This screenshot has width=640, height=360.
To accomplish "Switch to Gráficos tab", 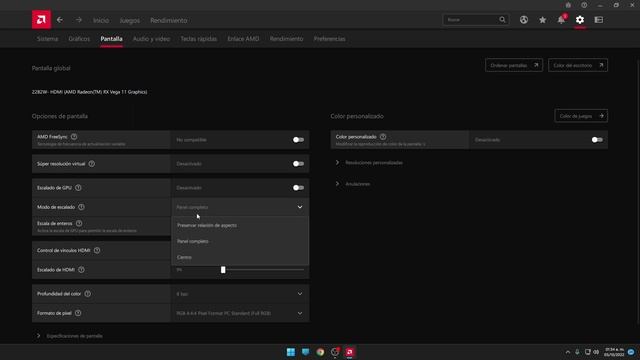I will coord(79,39).
